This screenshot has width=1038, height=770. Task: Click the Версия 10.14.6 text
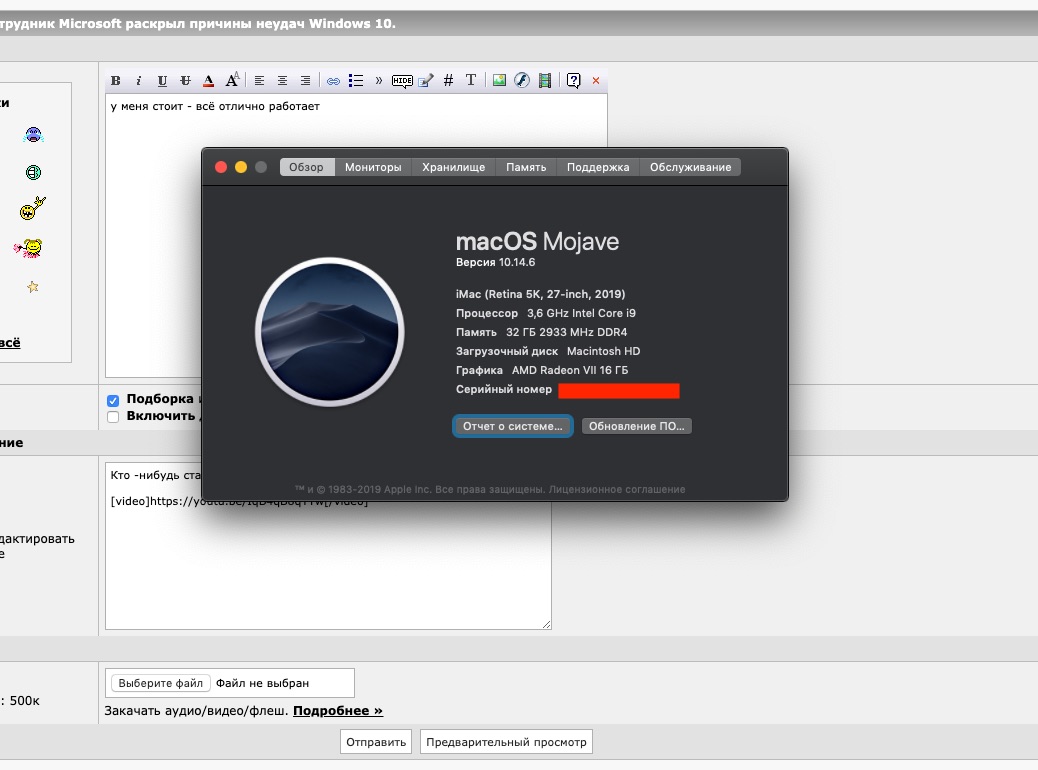tap(495, 262)
